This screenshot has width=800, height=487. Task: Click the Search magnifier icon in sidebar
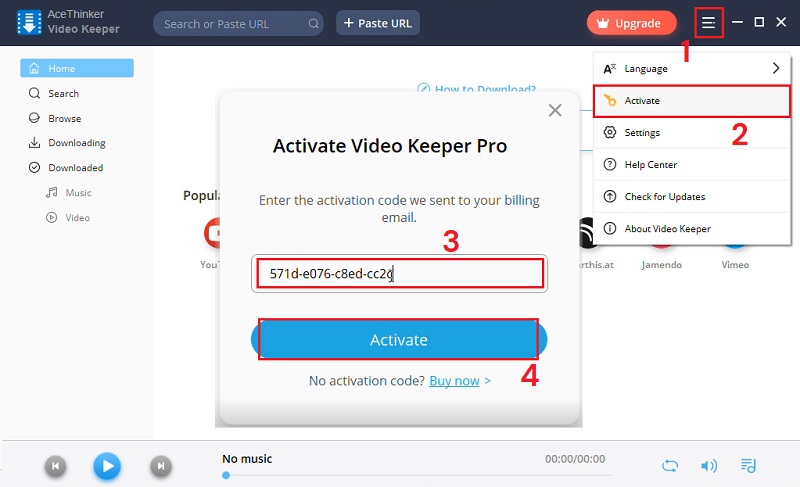click(34, 93)
